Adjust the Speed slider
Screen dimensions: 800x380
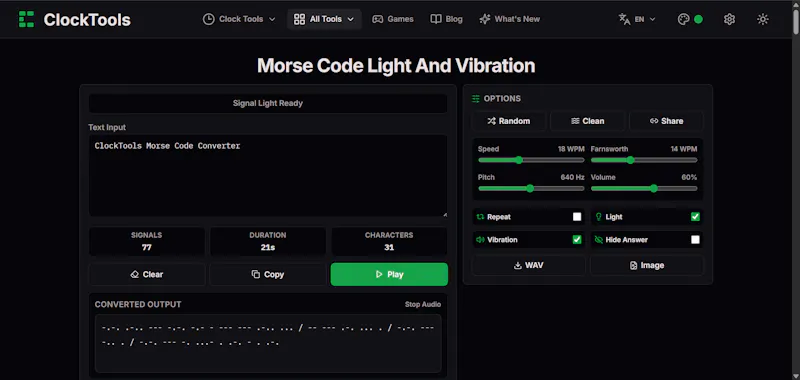click(x=531, y=160)
